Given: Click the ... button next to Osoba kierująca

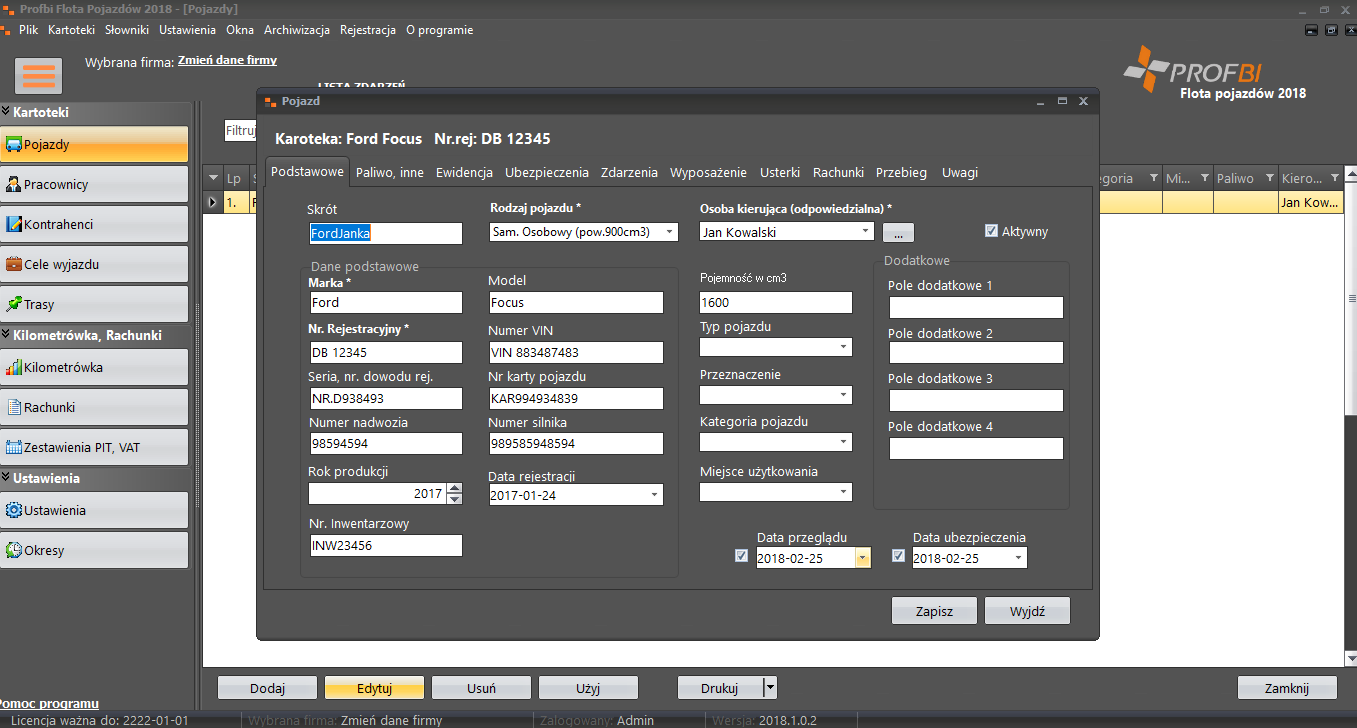Looking at the screenshot, I should click(x=898, y=232).
